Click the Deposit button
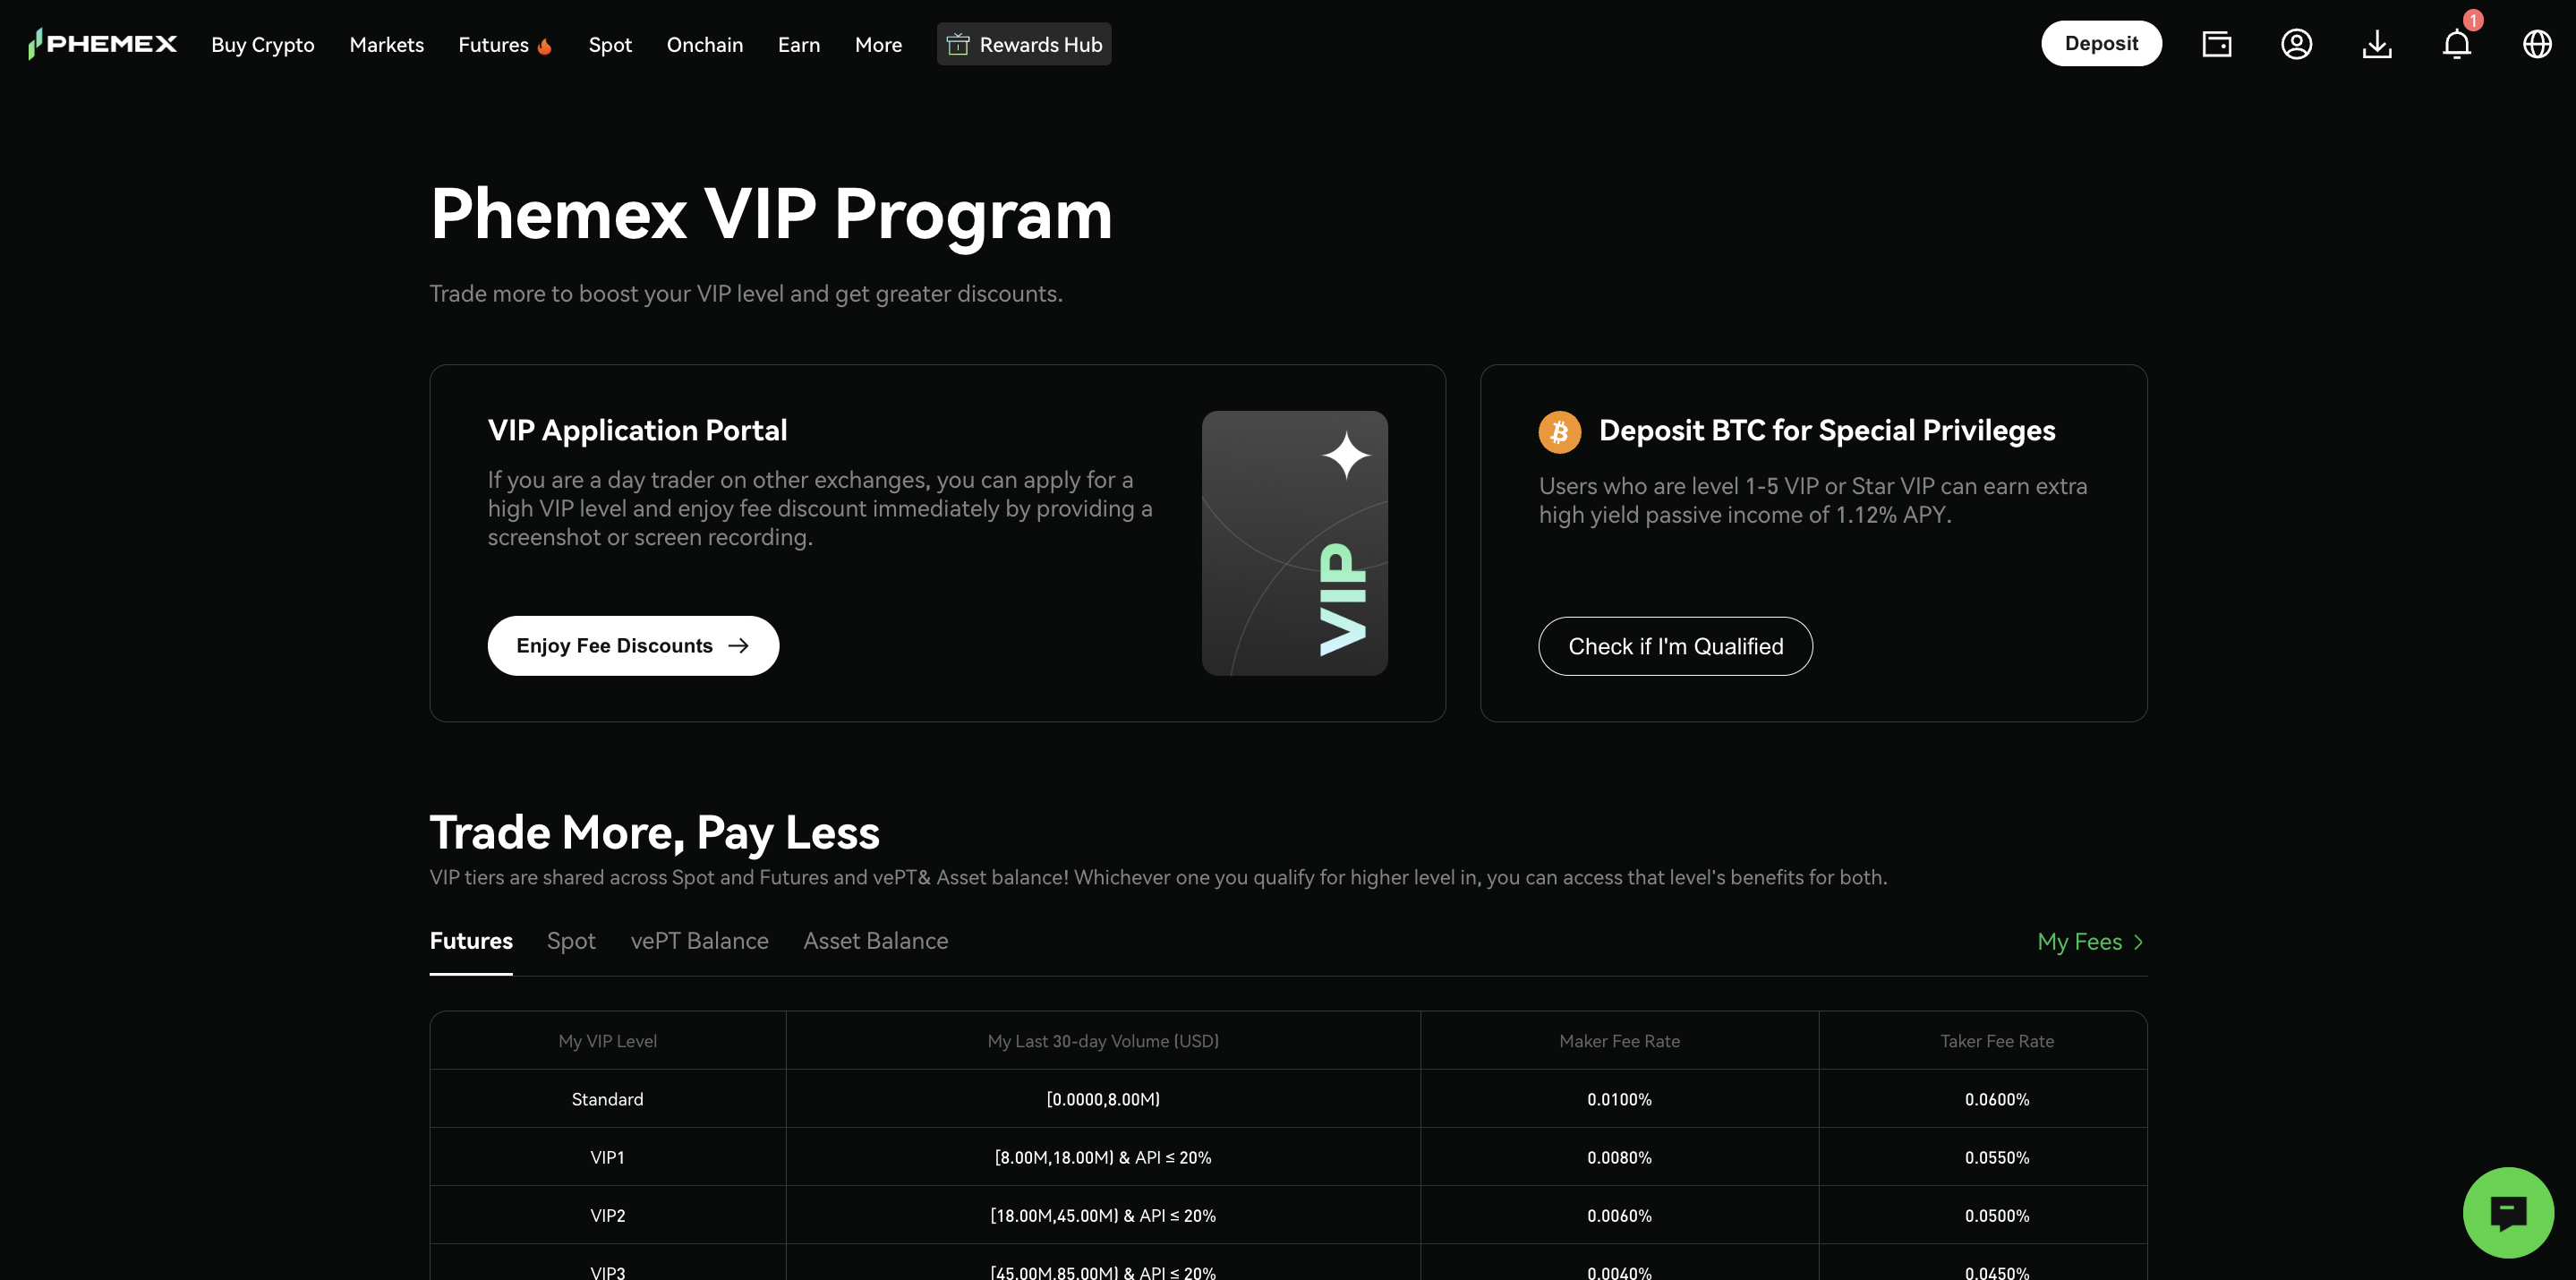Screen dimensions: 2576x1280 2101,43
